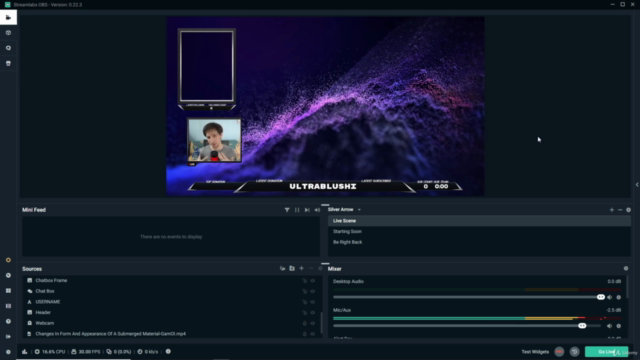Toggle visibility of the mp4 video source
Screen dimensions: 640x360
(x=313, y=334)
